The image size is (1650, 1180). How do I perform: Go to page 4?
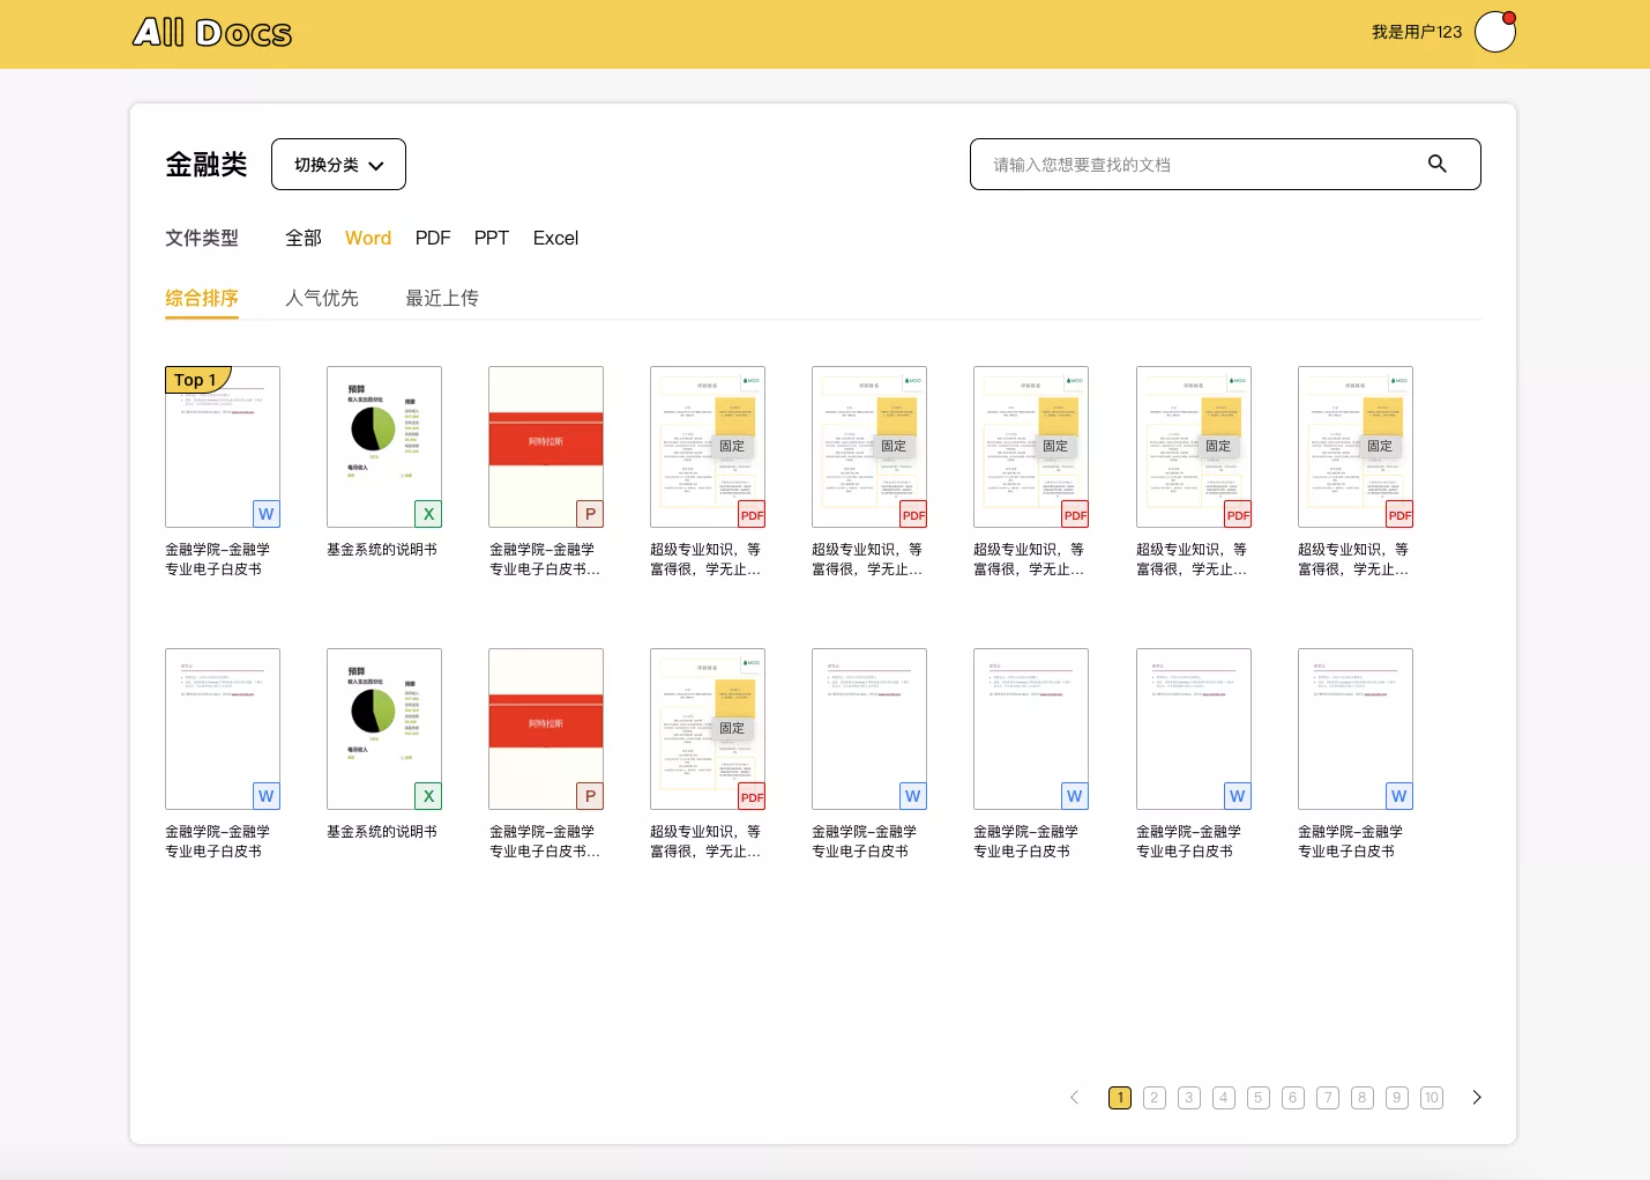click(x=1224, y=1098)
